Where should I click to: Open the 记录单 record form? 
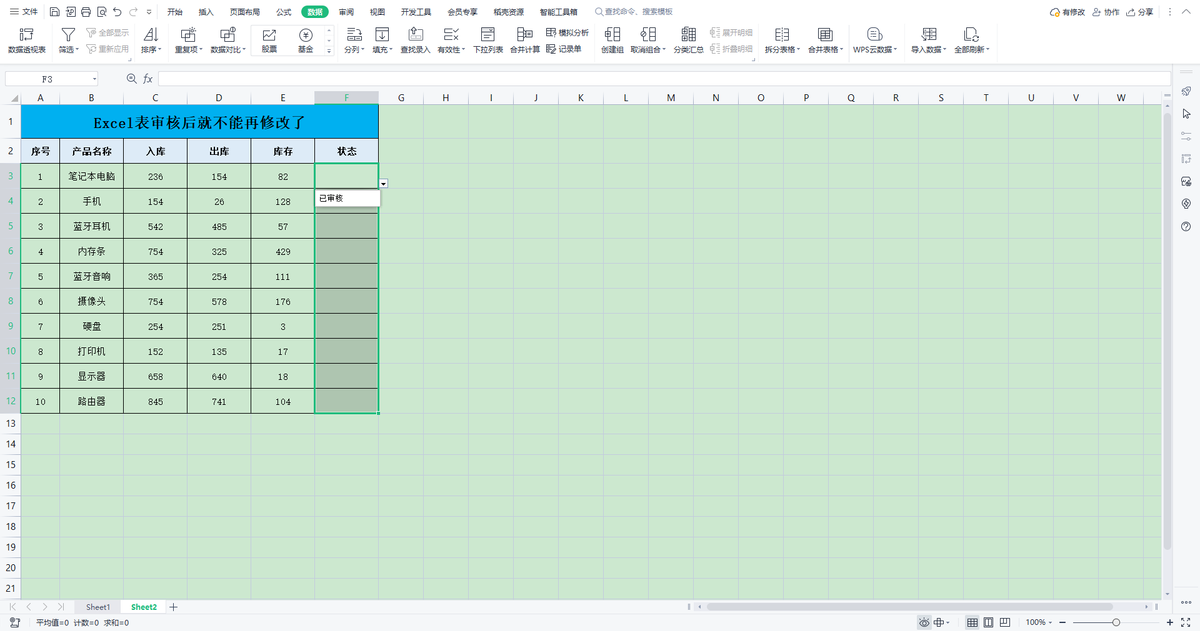click(x=564, y=48)
